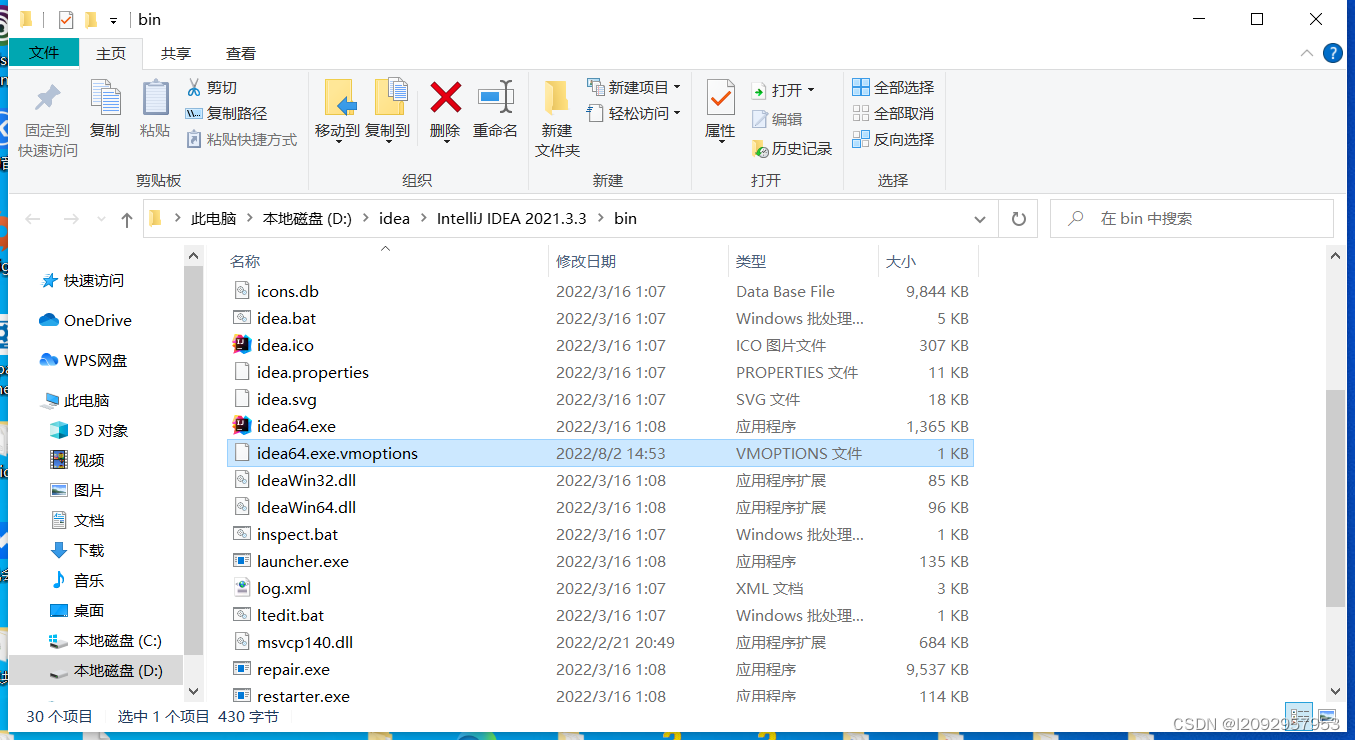Click the Refresh button beside address bar

(x=1019, y=219)
